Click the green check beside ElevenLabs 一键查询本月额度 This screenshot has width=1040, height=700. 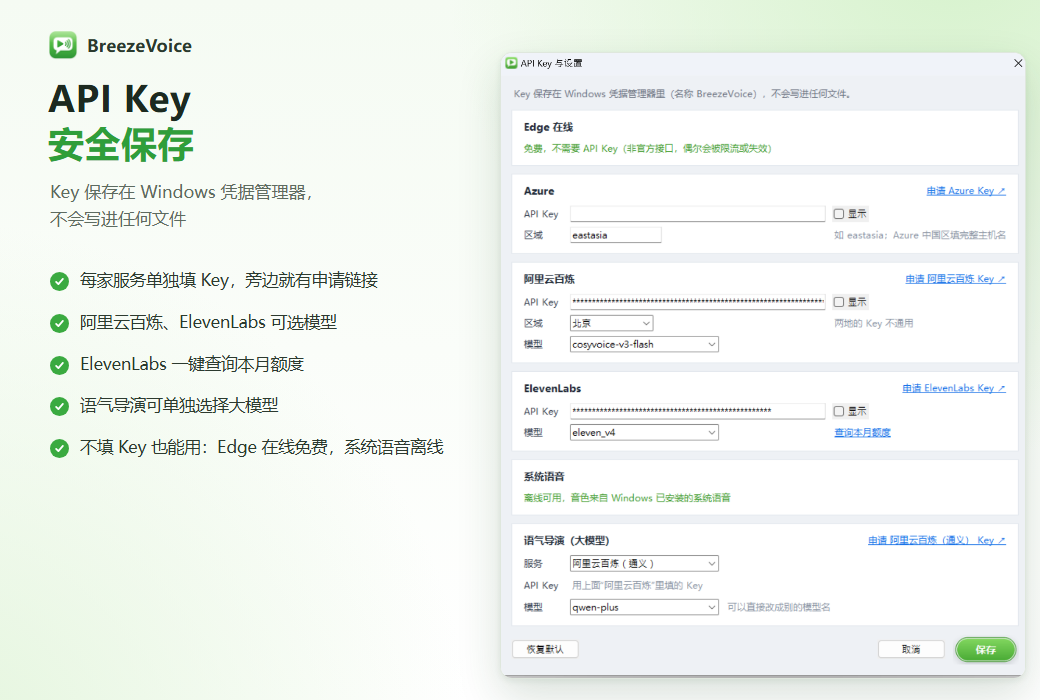[60, 365]
